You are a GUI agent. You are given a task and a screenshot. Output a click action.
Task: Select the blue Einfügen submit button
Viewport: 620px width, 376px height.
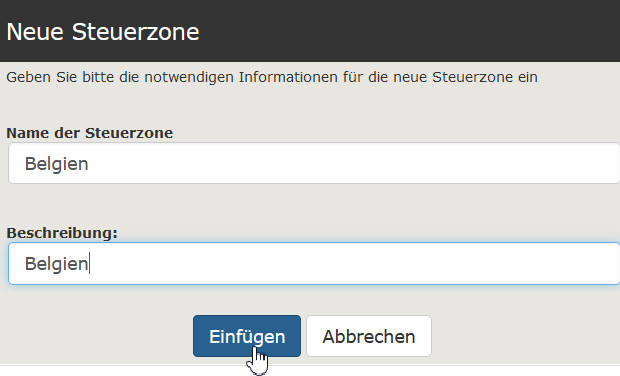coord(247,336)
